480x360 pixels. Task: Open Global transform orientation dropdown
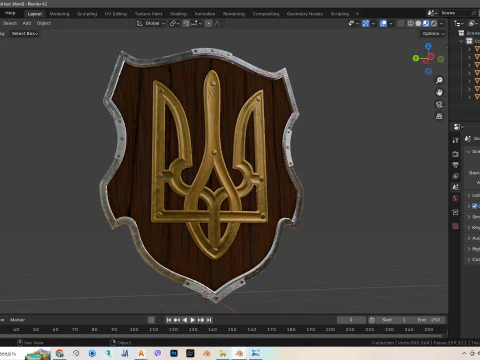pos(151,23)
